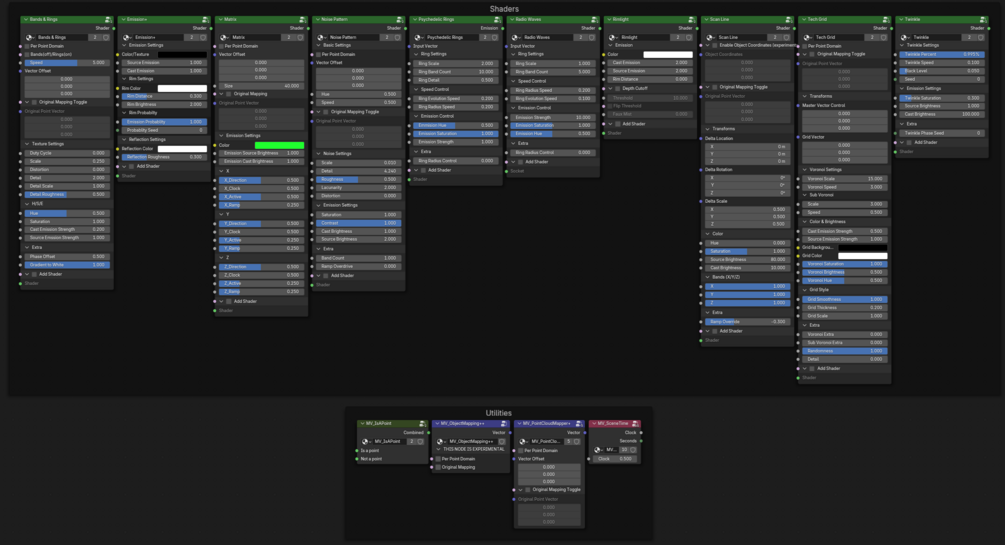
Task: Enable Per Point Domain in Tech Grid
Action: point(804,46)
